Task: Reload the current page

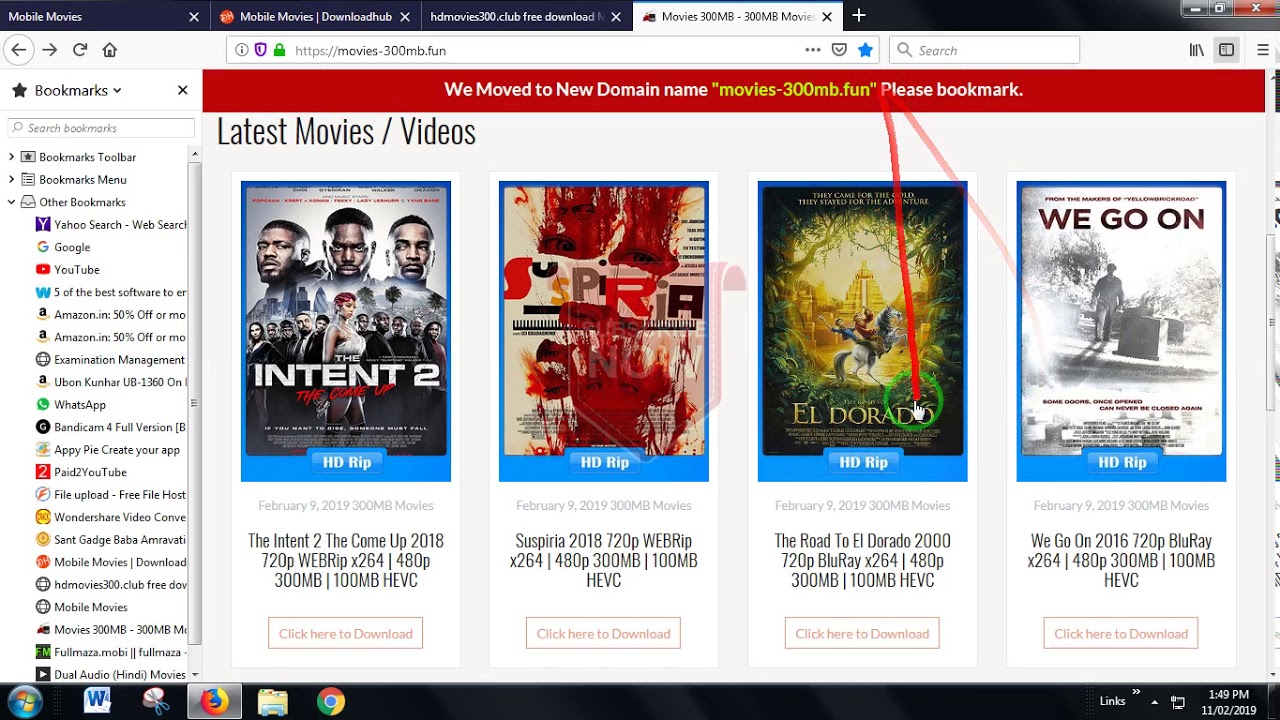Action: 80,50
